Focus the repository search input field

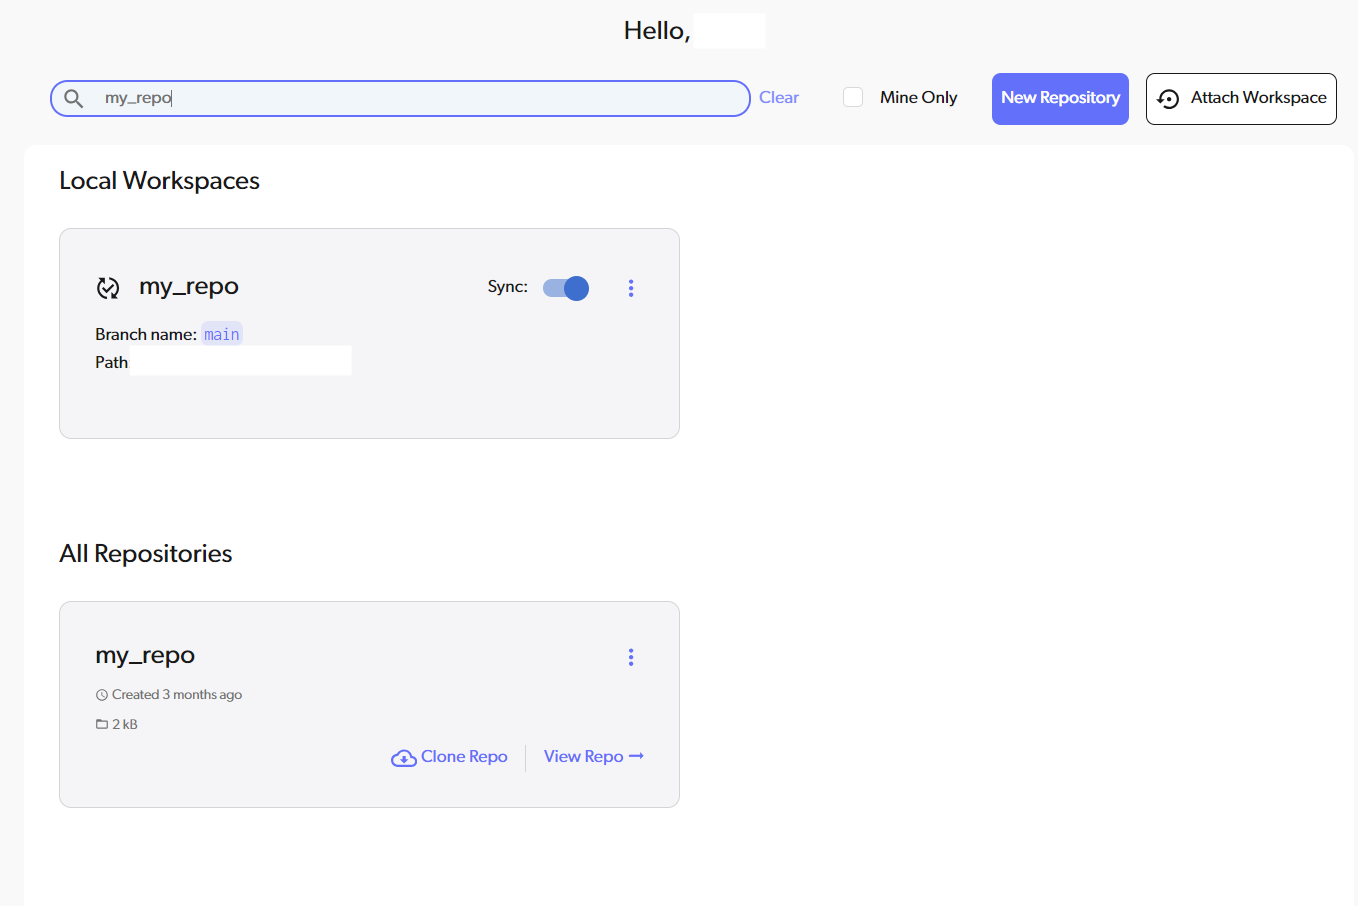click(x=400, y=98)
